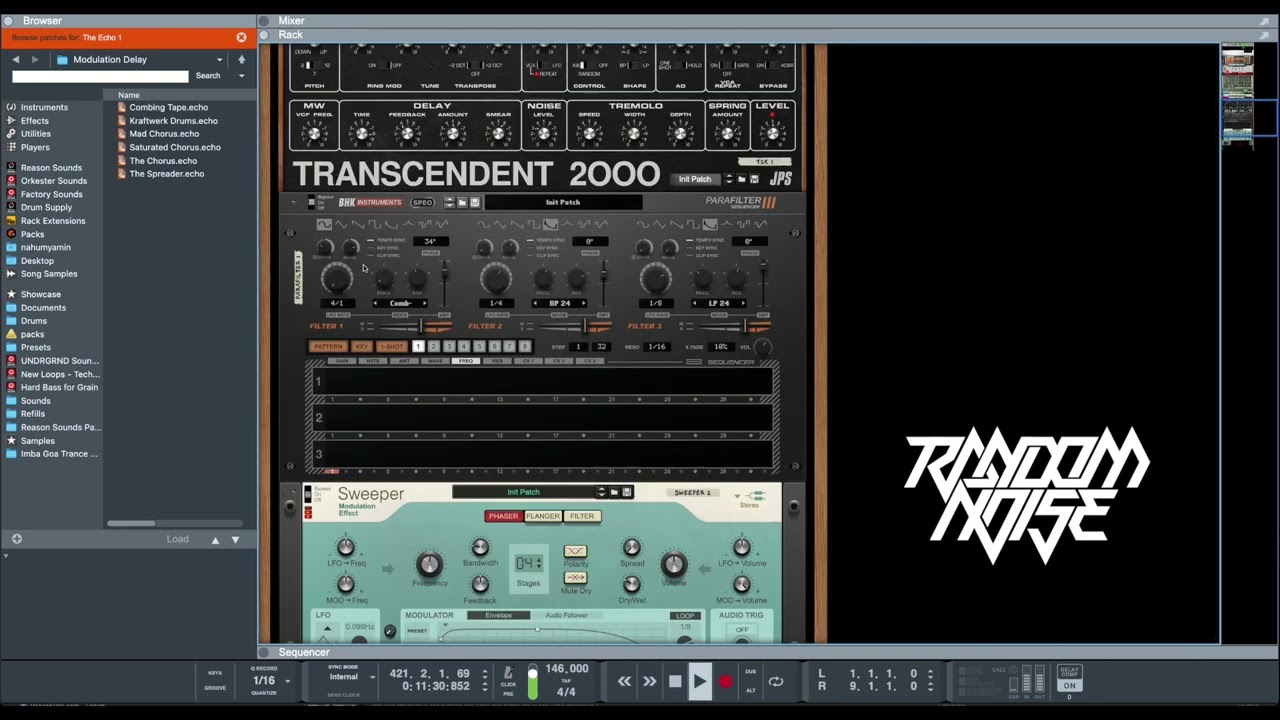Image resolution: width=1280 pixels, height=720 pixels.
Task: Select the FLANGER mode in Sweeper
Action: coord(543,516)
